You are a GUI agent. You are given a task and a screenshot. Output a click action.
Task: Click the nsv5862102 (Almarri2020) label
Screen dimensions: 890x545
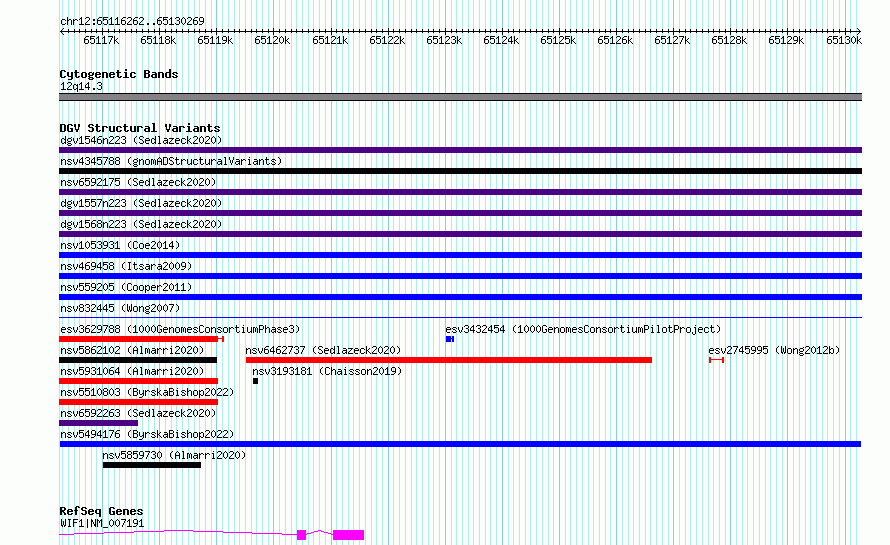[132, 350]
